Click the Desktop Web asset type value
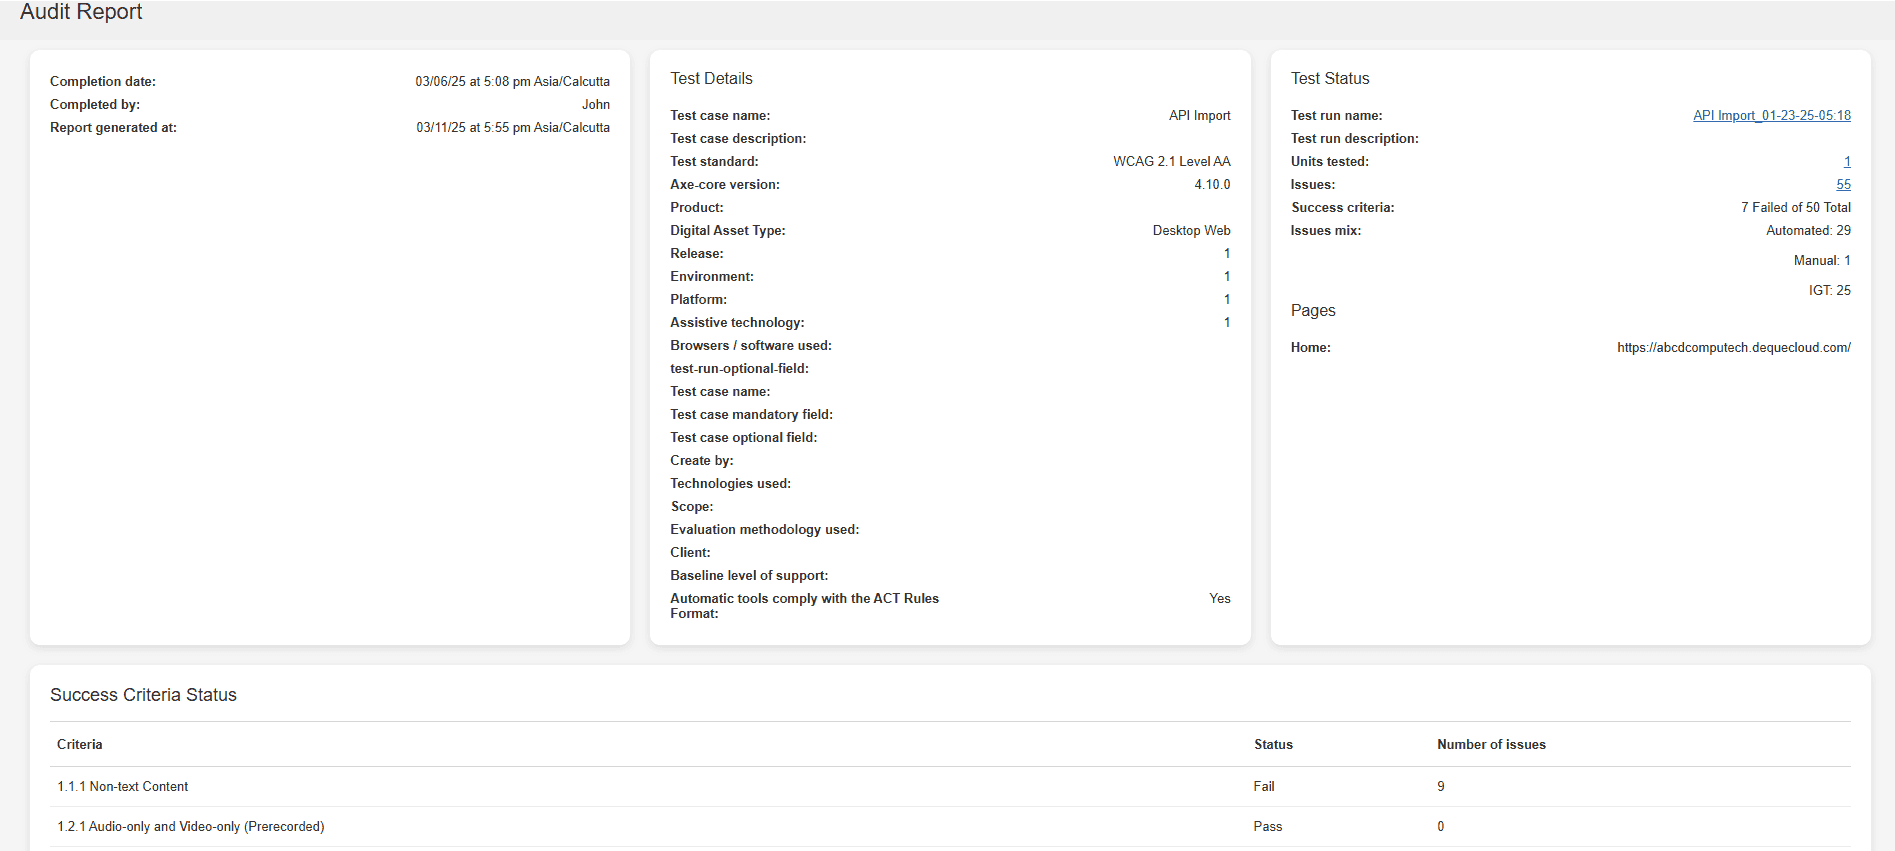 point(1191,231)
